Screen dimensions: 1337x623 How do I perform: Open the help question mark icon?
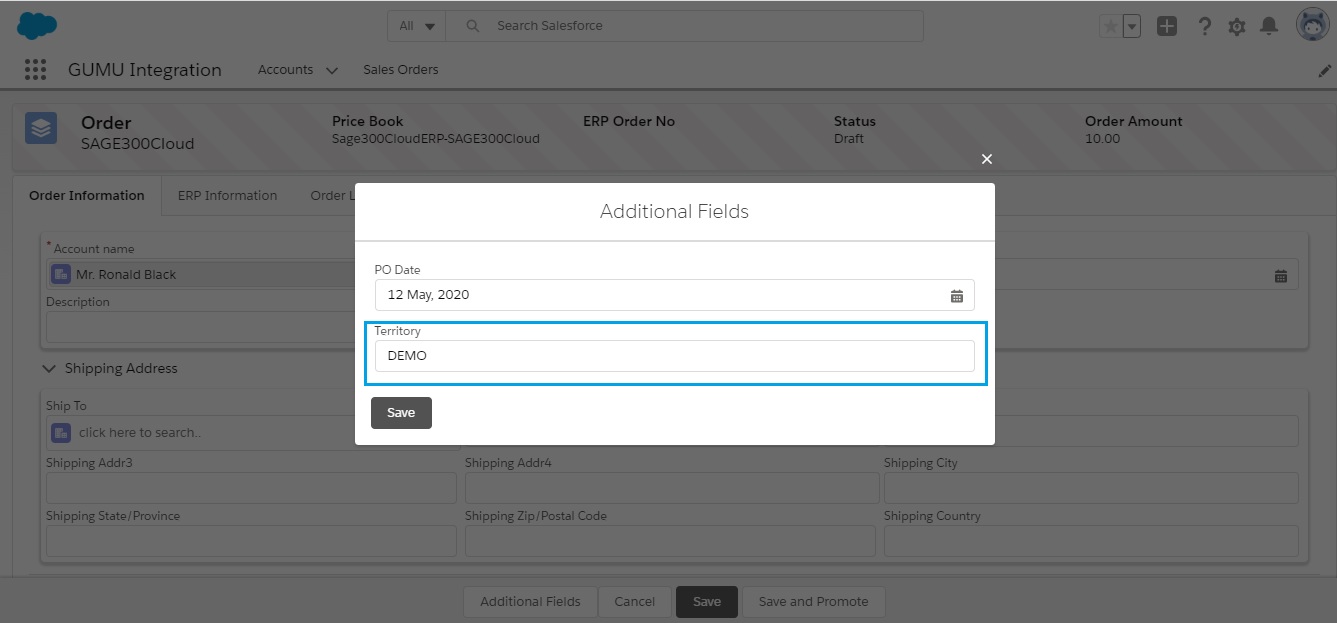[1205, 26]
